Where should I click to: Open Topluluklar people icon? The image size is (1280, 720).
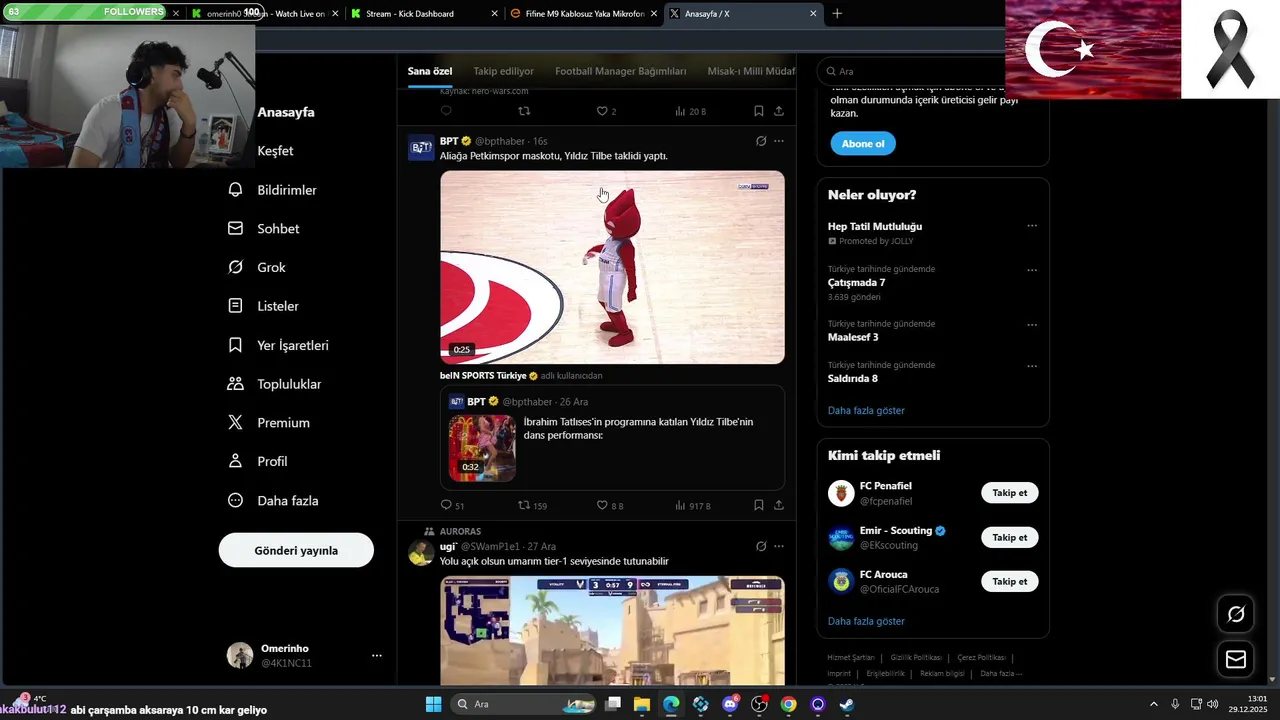tap(235, 384)
